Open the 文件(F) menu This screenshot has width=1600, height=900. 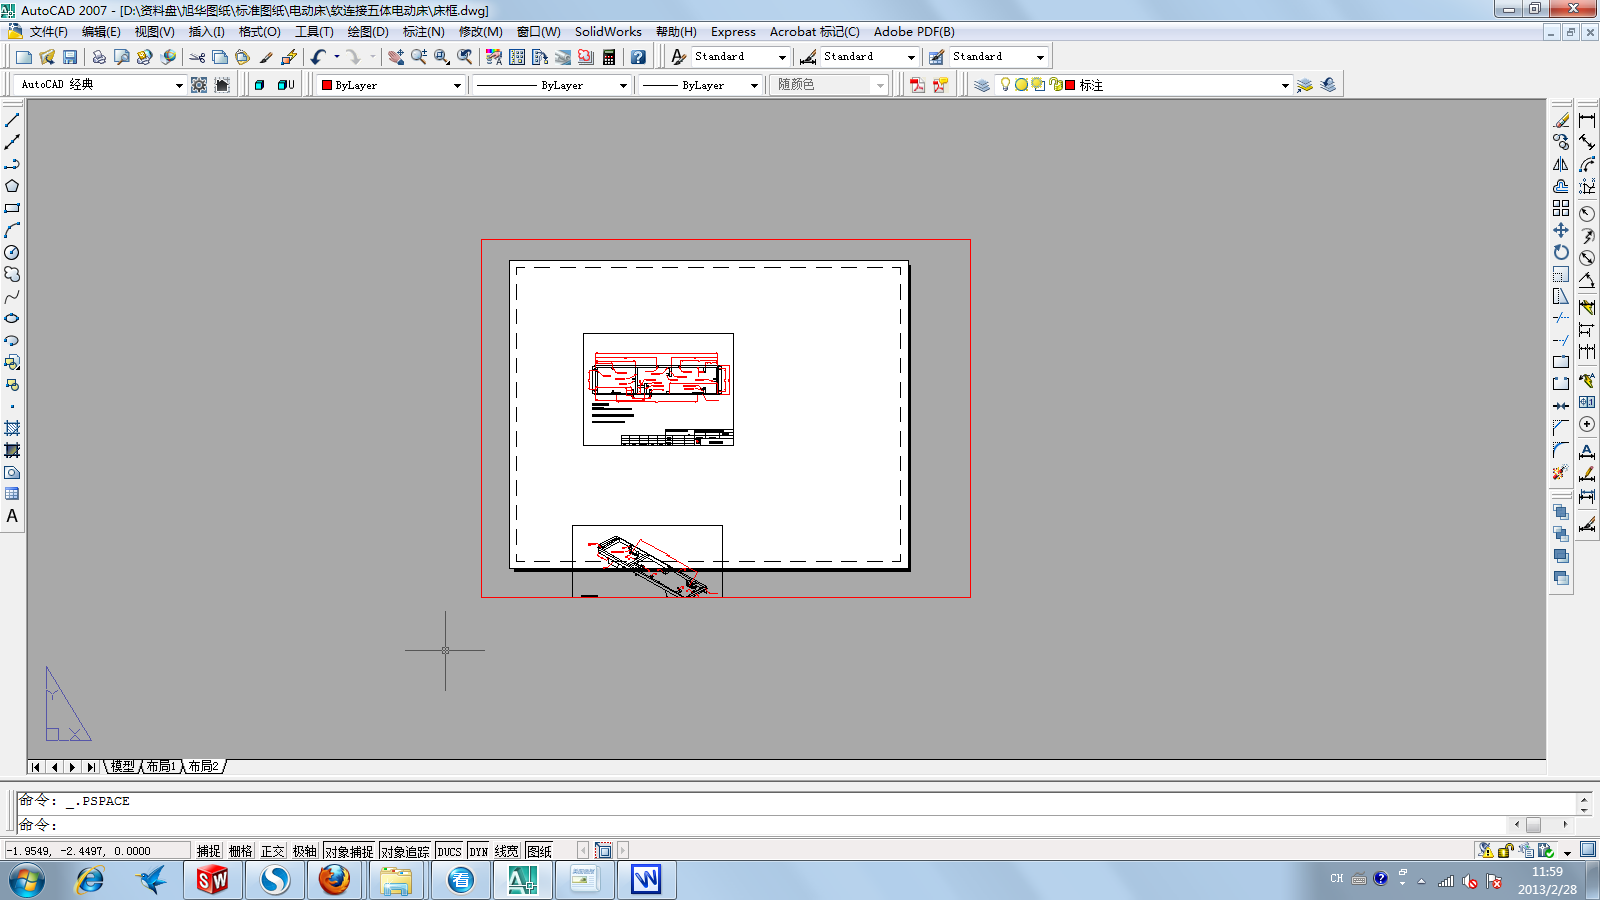tap(49, 32)
